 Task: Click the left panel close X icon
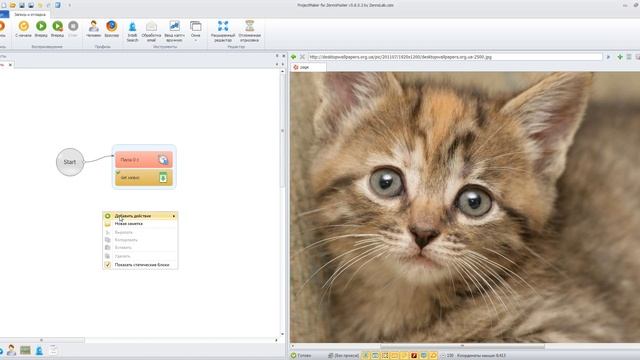[283, 56]
